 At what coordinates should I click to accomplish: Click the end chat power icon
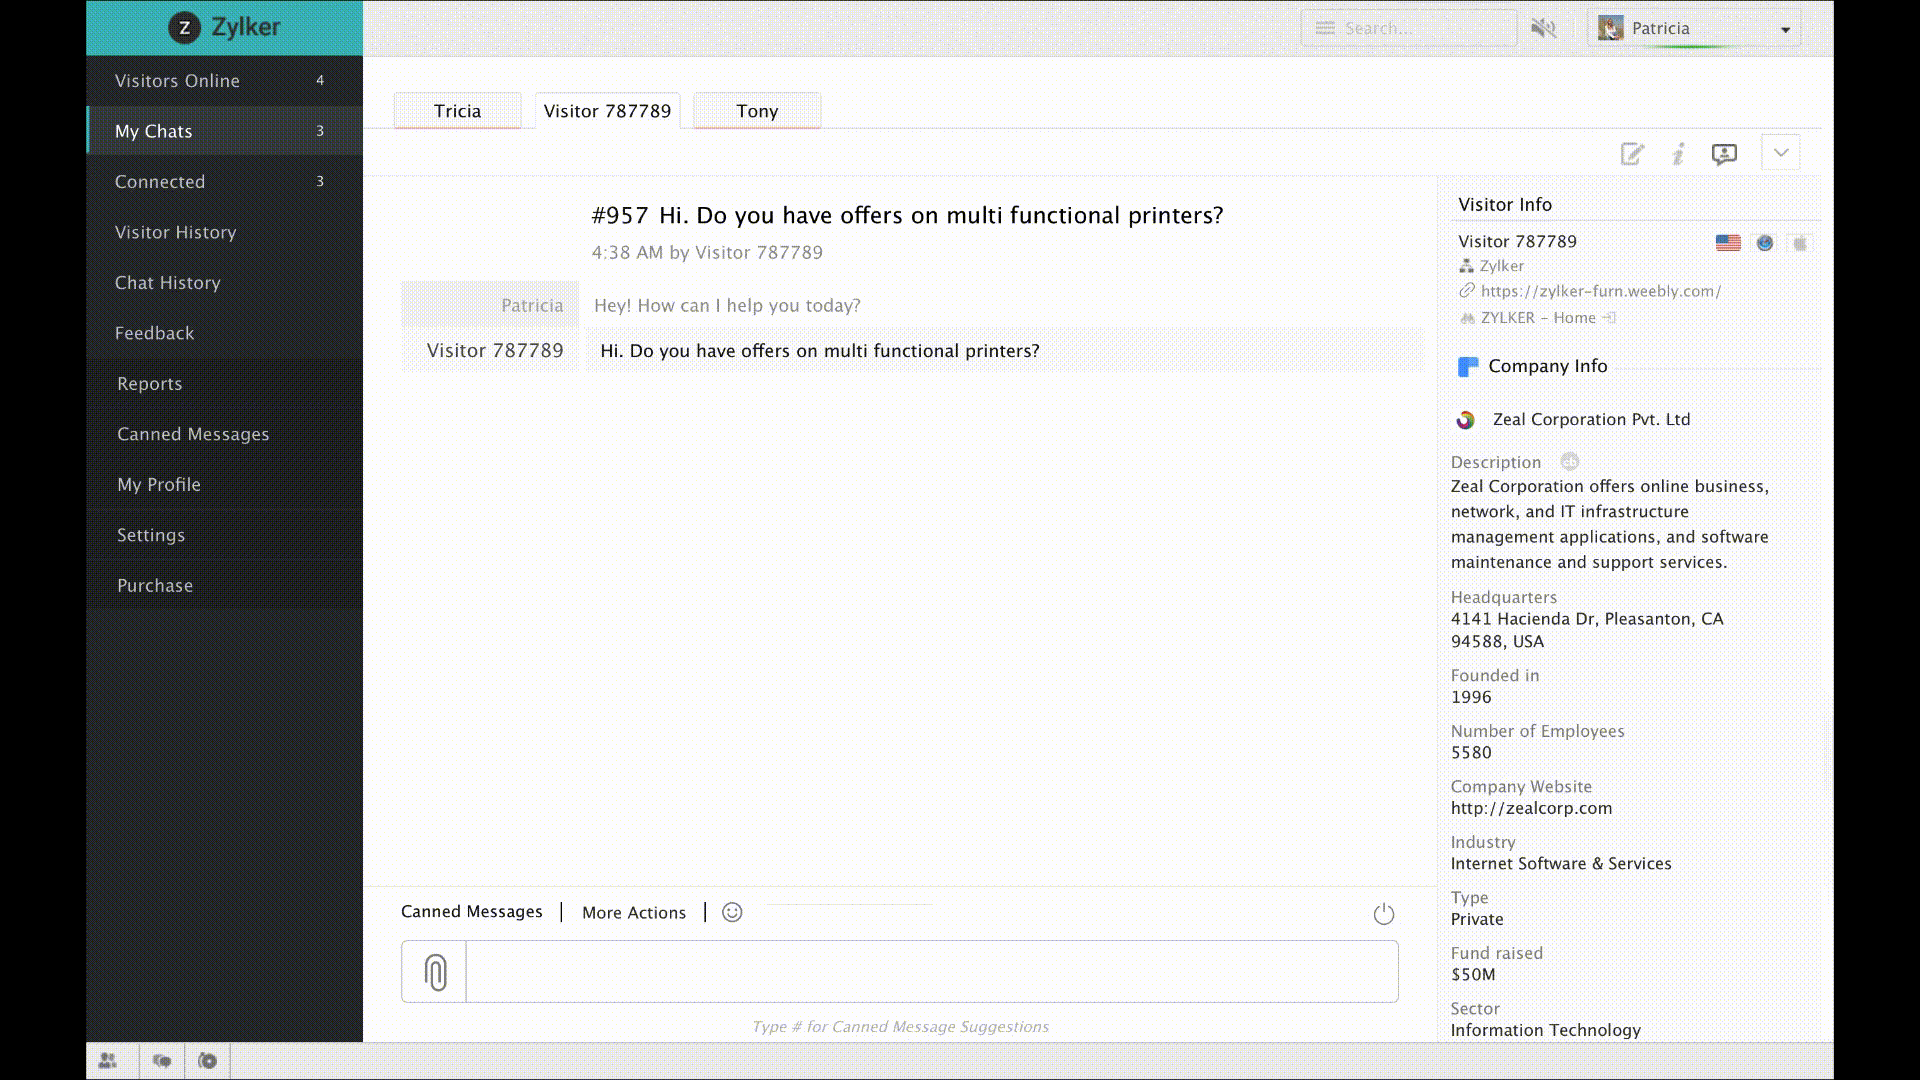pos(1383,914)
